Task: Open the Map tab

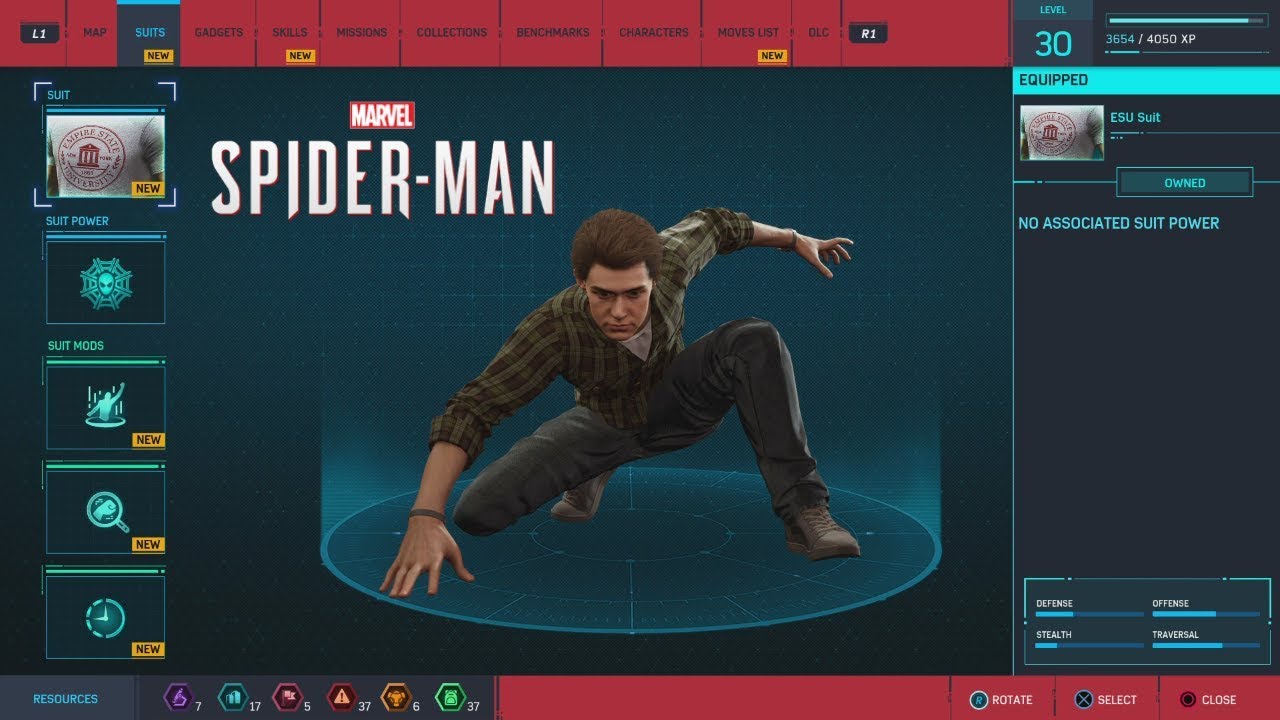Action: [x=95, y=32]
